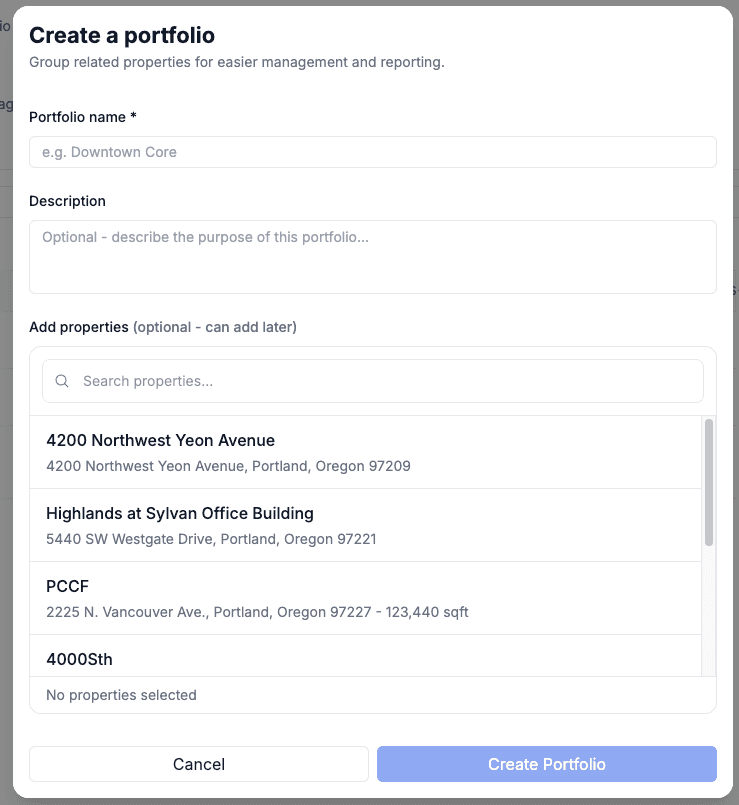Click the Cancel button
The height and width of the screenshot is (805, 739).
click(198, 763)
